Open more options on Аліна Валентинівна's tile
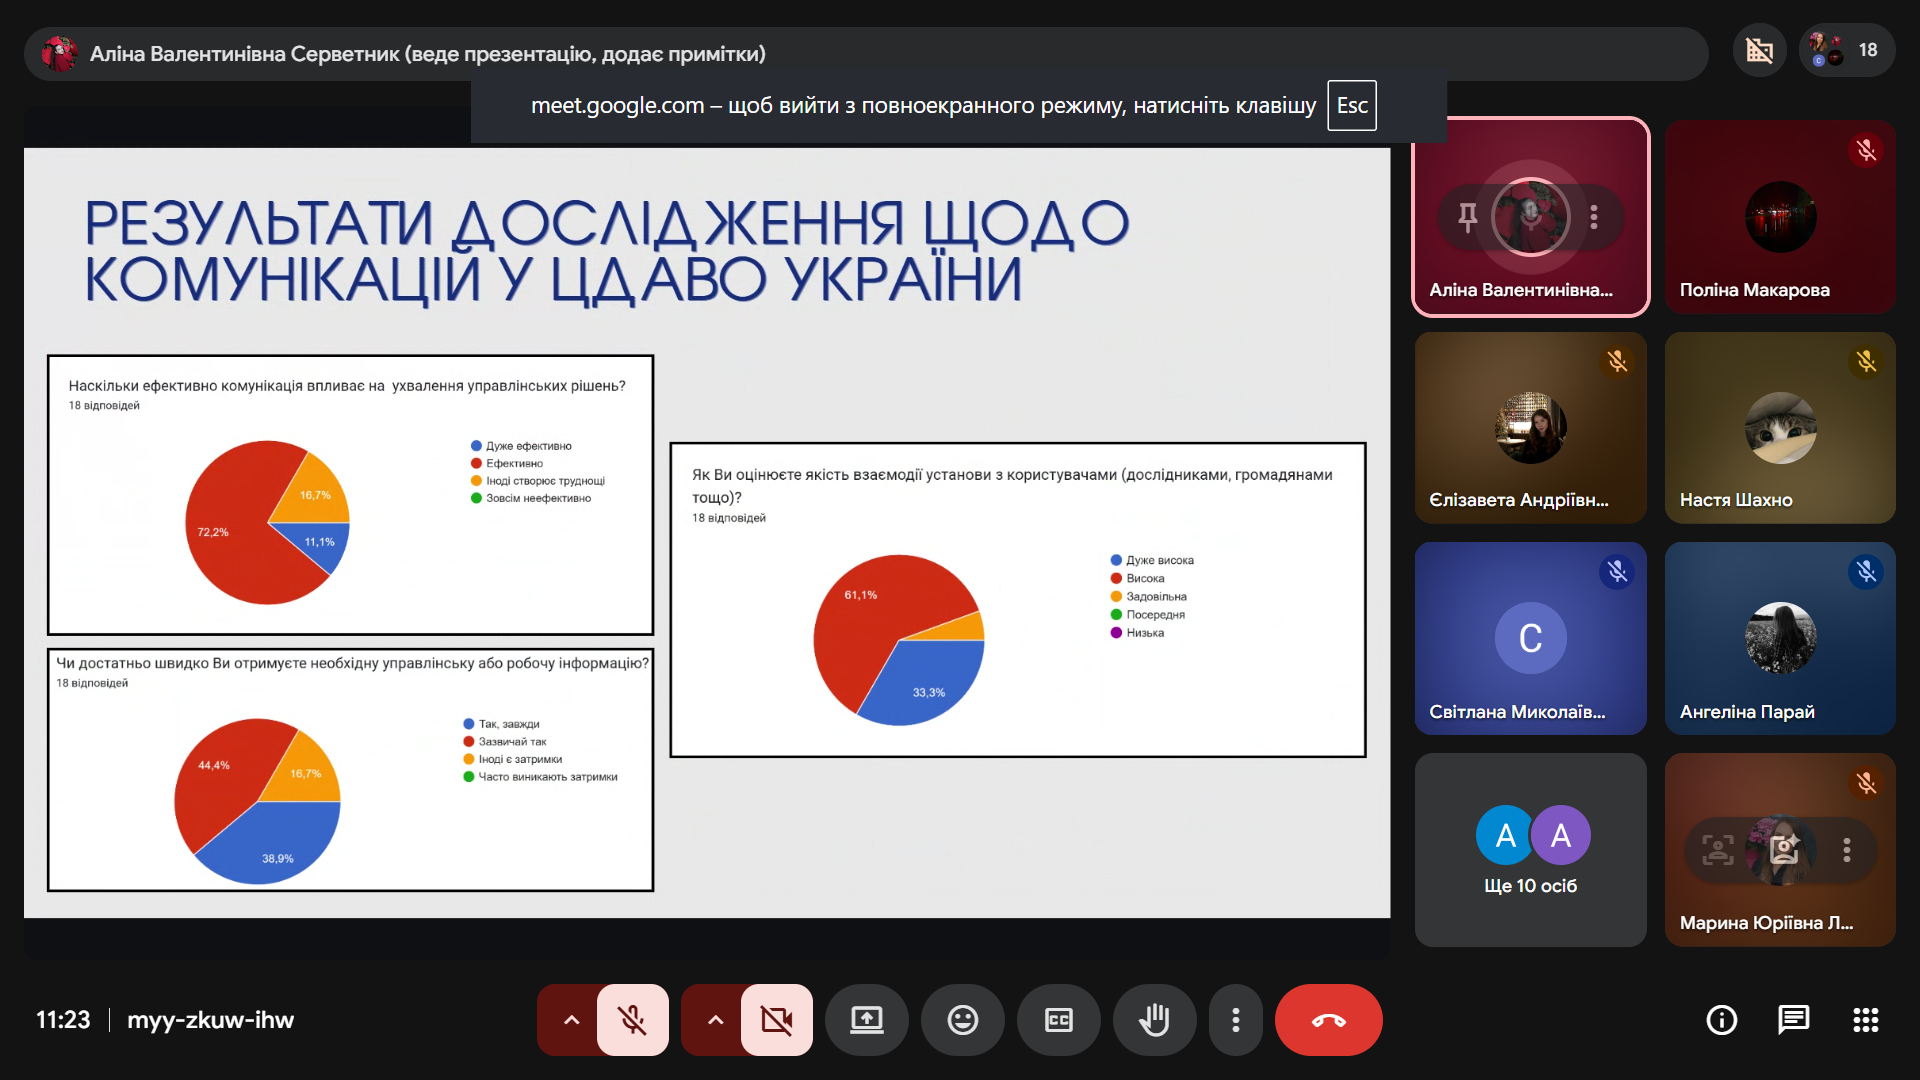This screenshot has height=1080, width=1920. (x=1594, y=216)
